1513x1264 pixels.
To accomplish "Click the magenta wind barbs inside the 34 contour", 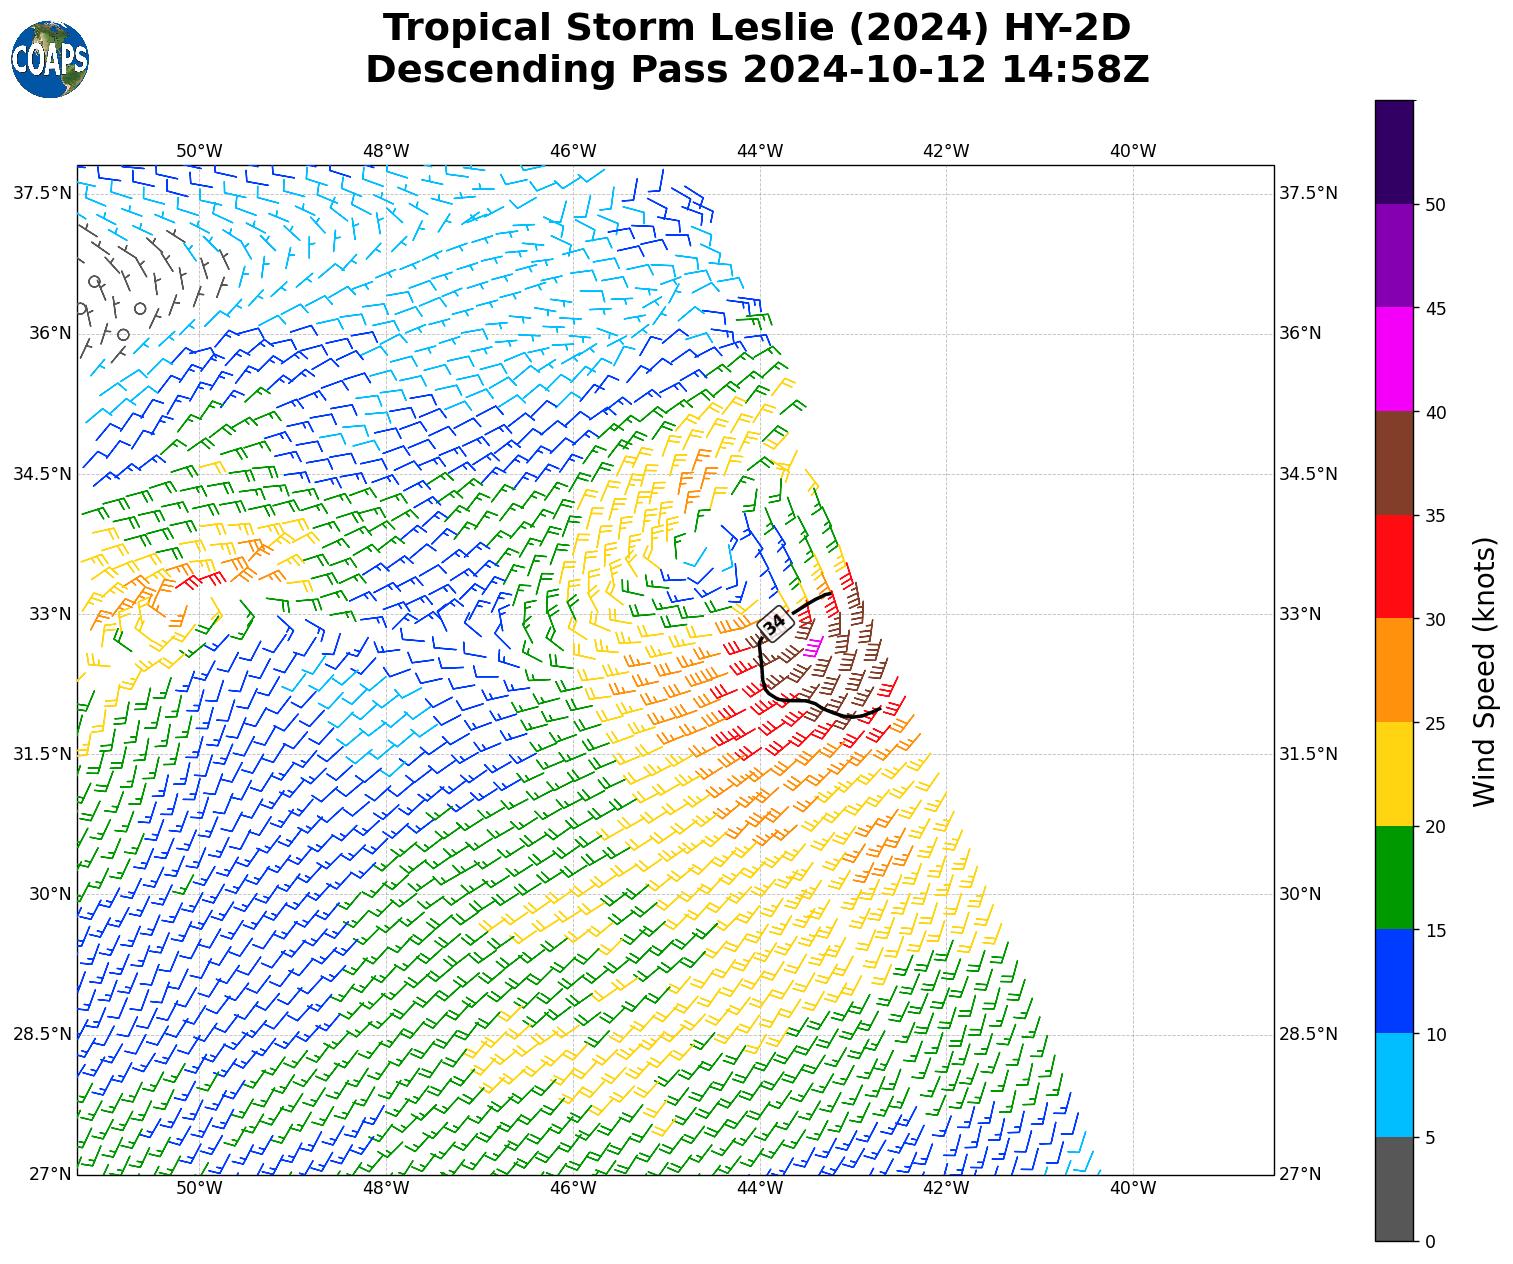I will coord(813,646).
